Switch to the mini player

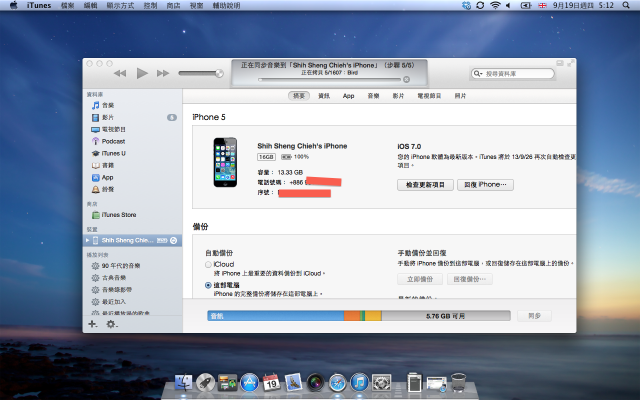560,63
